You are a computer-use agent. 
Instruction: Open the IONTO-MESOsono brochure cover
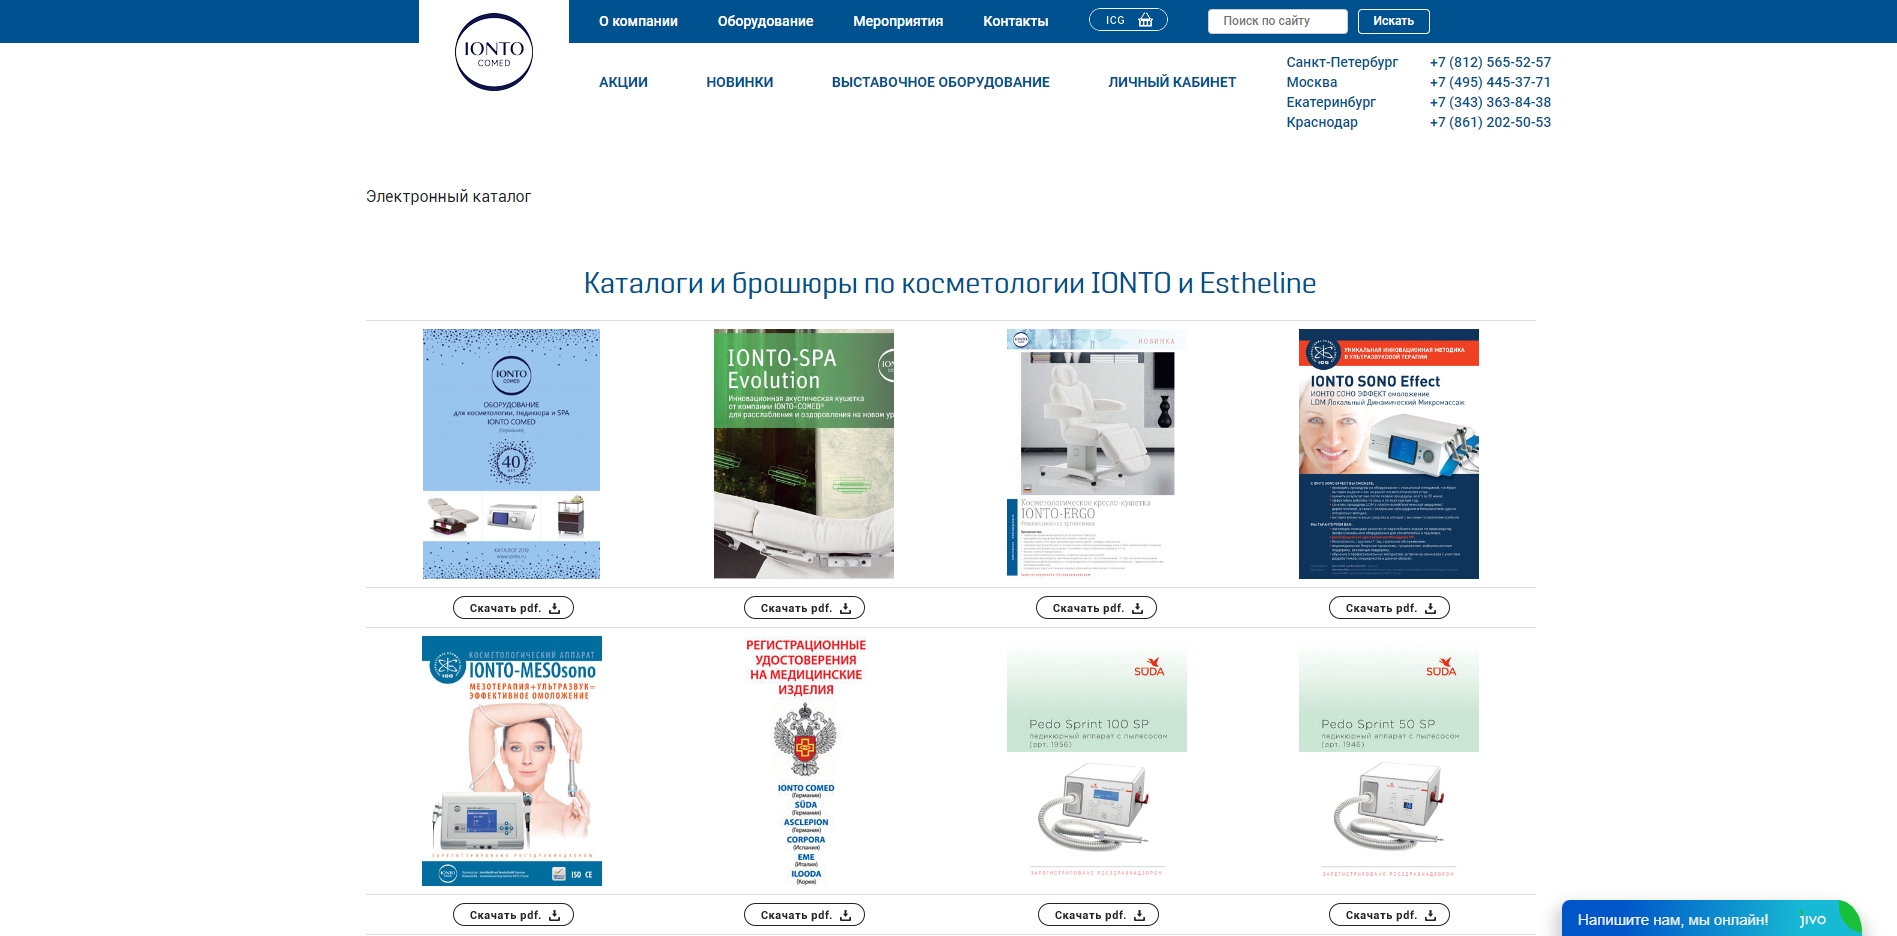(511, 761)
